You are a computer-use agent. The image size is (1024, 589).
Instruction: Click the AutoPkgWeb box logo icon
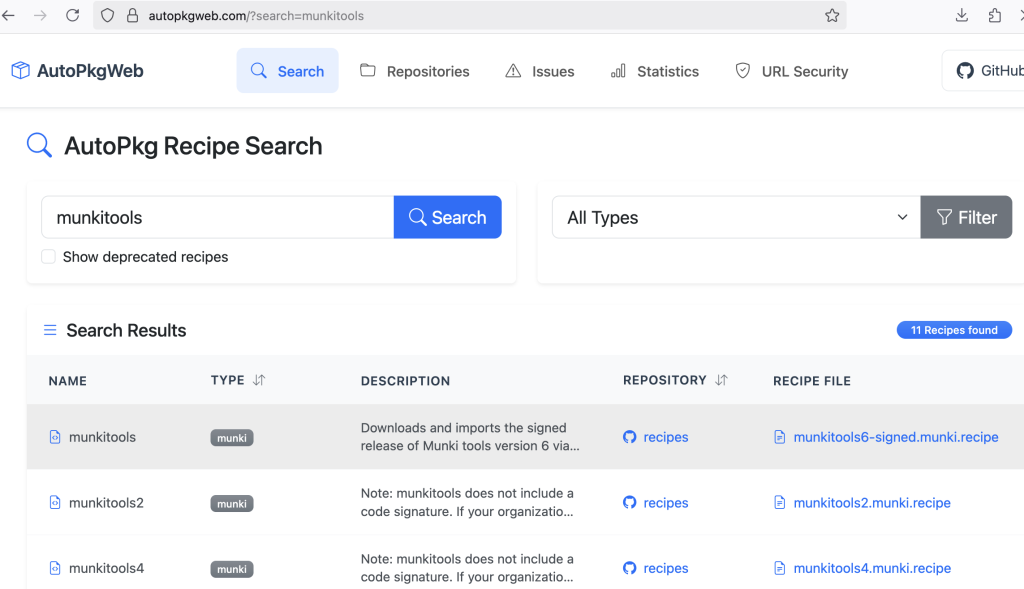(x=20, y=71)
